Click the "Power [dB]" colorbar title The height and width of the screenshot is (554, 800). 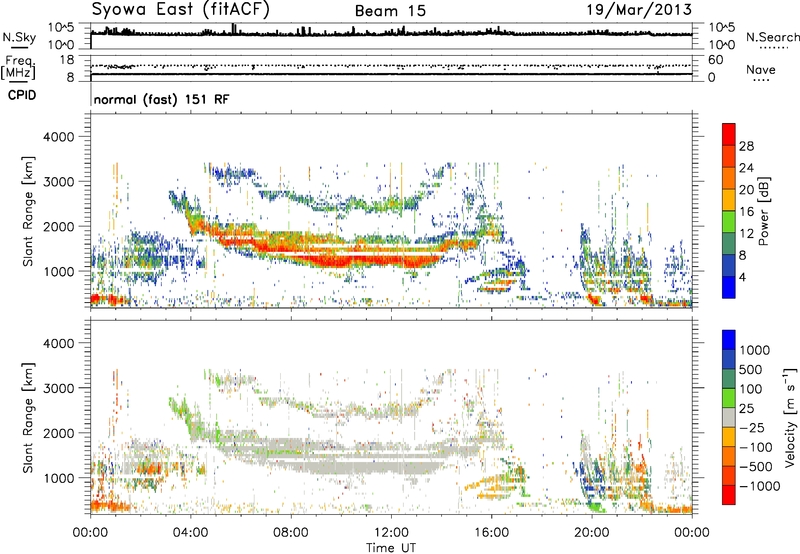(763, 211)
